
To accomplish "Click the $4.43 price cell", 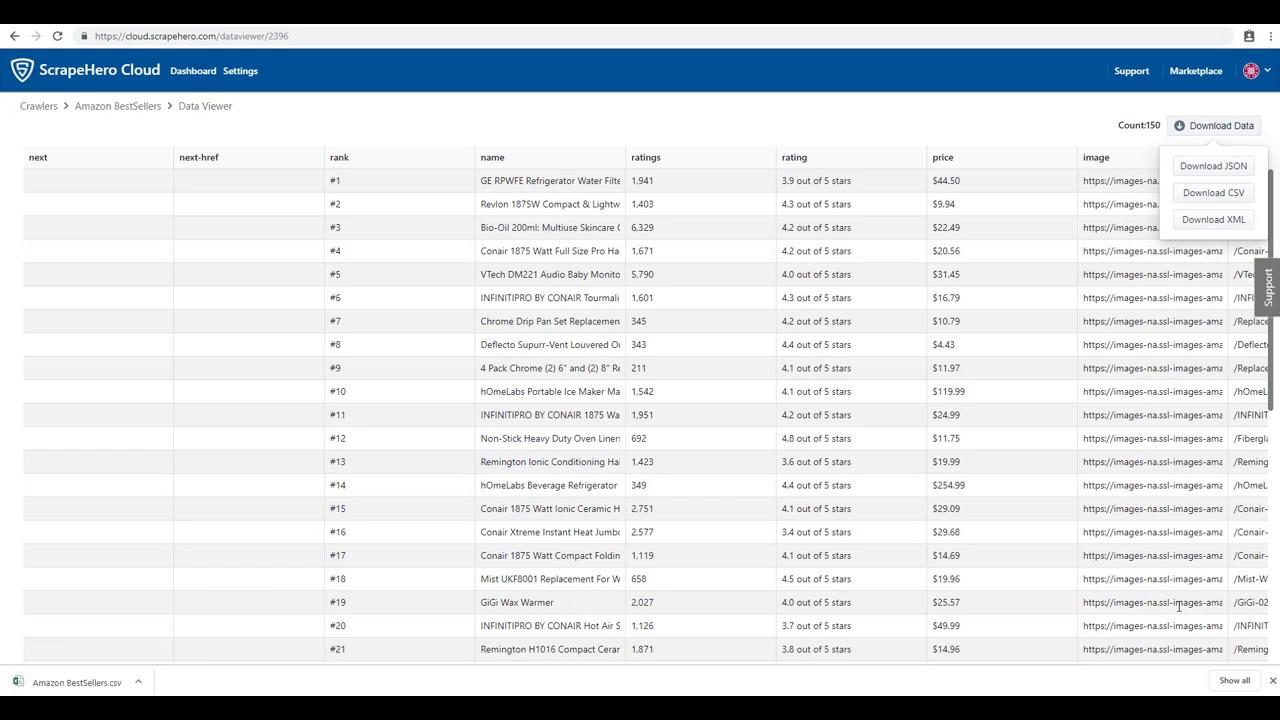I will 1002,345.
